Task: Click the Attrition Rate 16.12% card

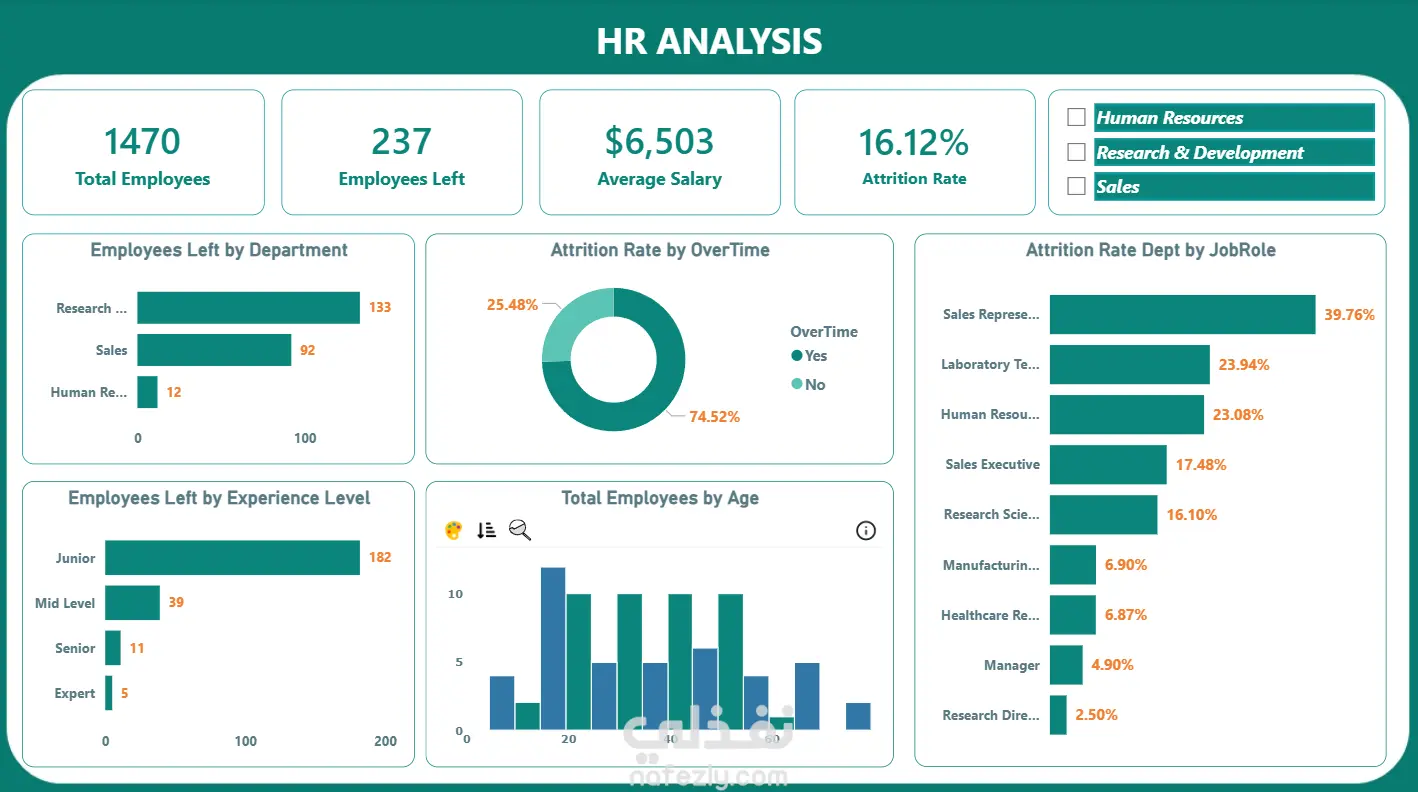Action: point(915,152)
